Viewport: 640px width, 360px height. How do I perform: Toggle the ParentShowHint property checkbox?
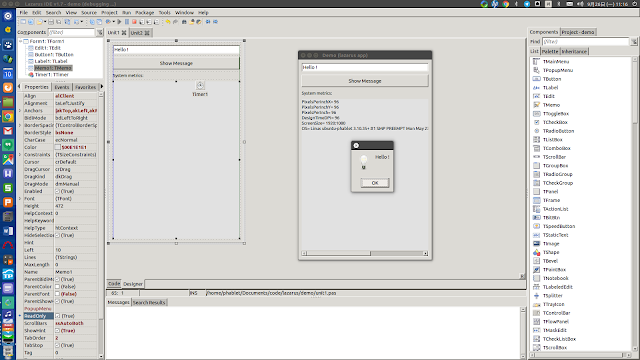coord(58,302)
